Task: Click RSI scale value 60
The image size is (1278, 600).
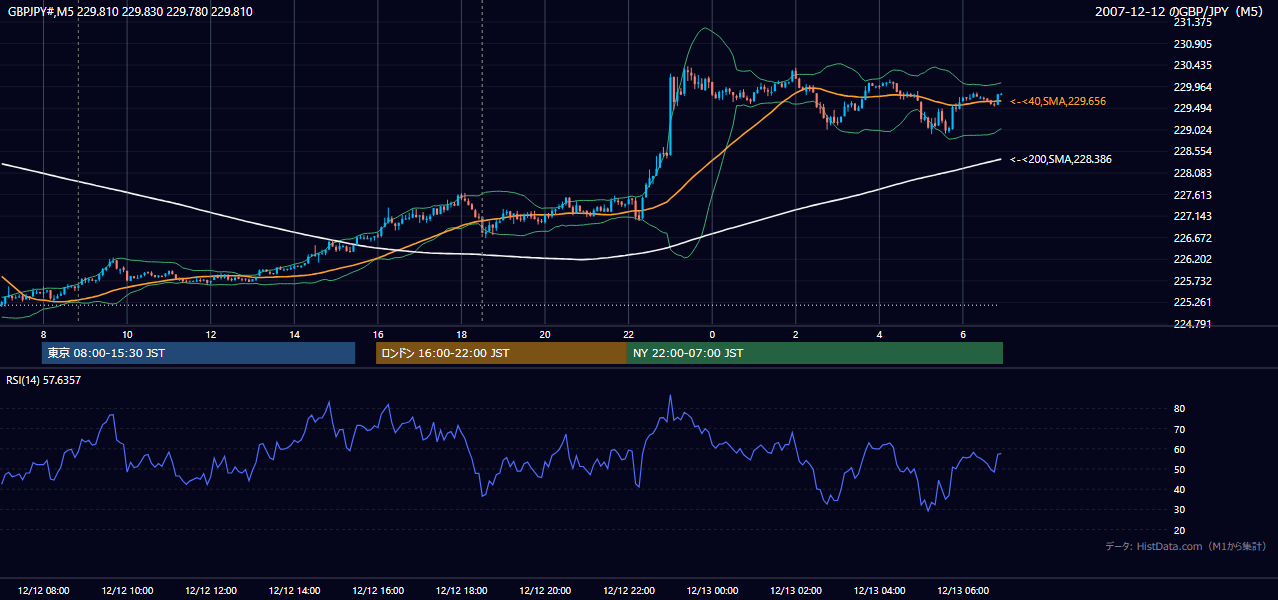Action: click(1179, 450)
